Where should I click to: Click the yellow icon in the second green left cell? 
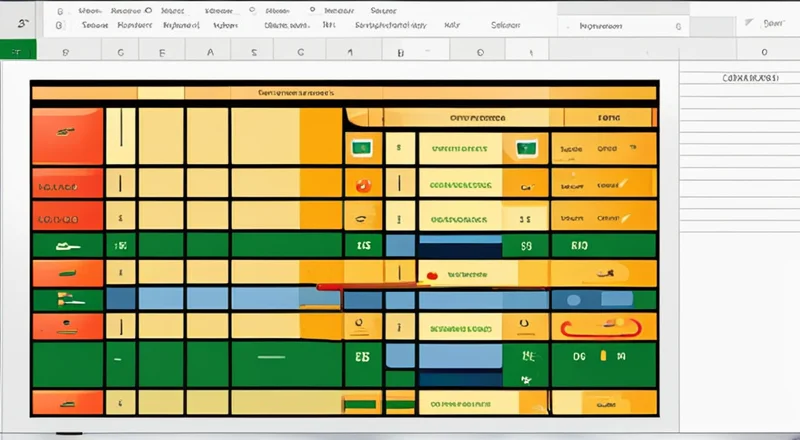(65, 297)
